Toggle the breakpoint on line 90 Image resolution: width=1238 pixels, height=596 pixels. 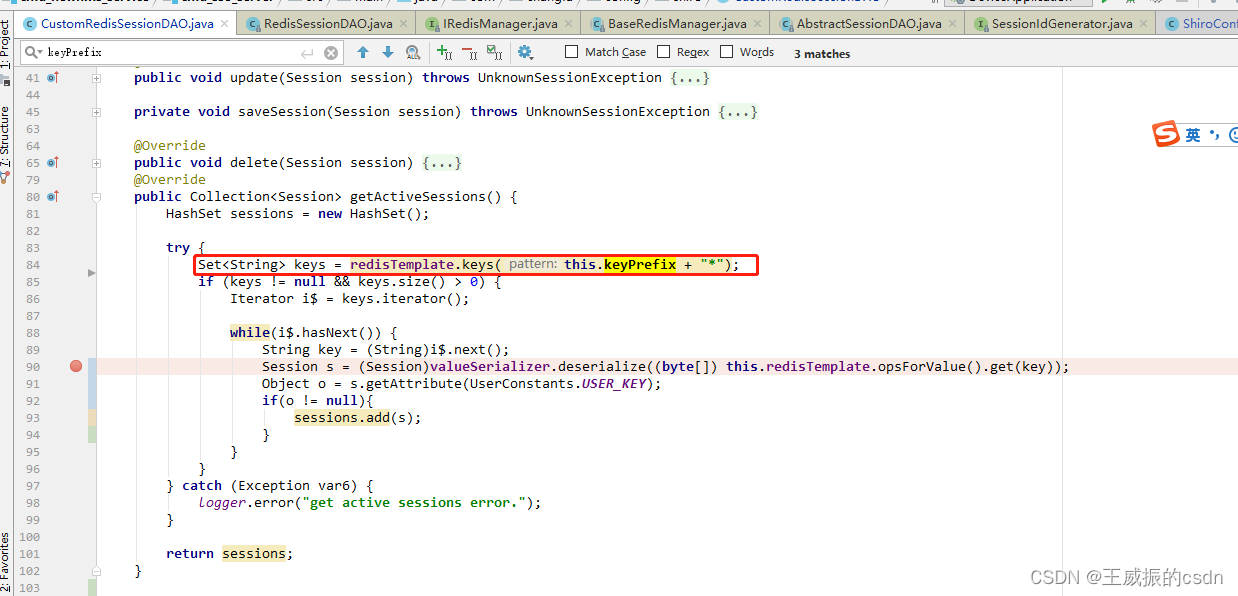click(76, 366)
